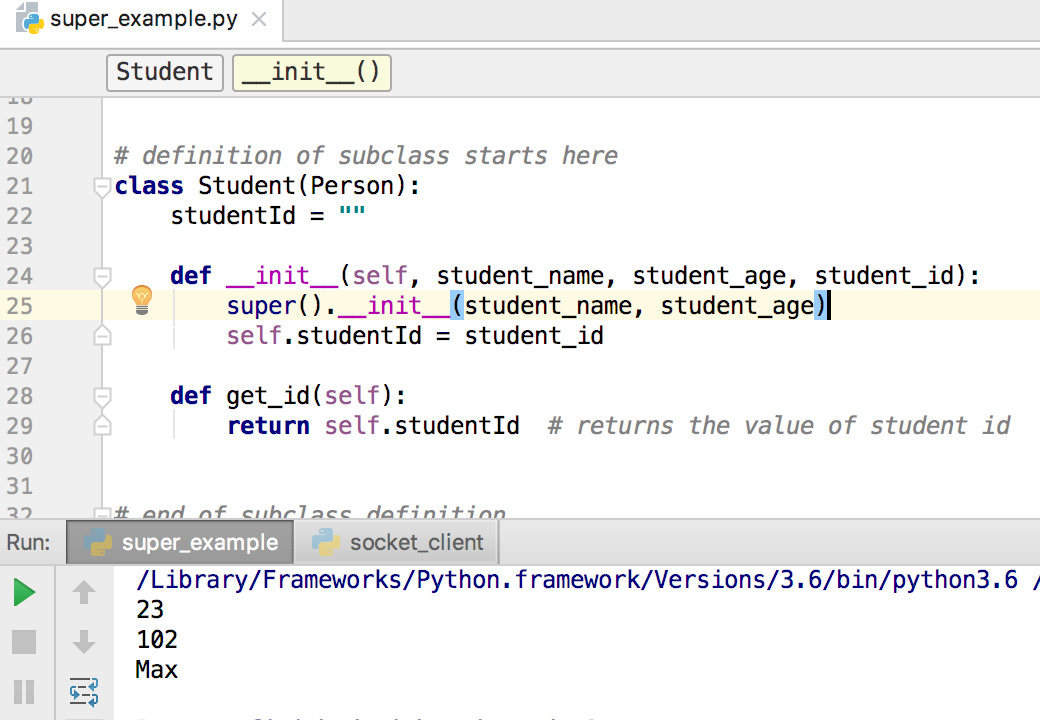The height and width of the screenshot is (720, 1040).
Task: Collapse the Student class fold region
Action: tap(101, 184)
